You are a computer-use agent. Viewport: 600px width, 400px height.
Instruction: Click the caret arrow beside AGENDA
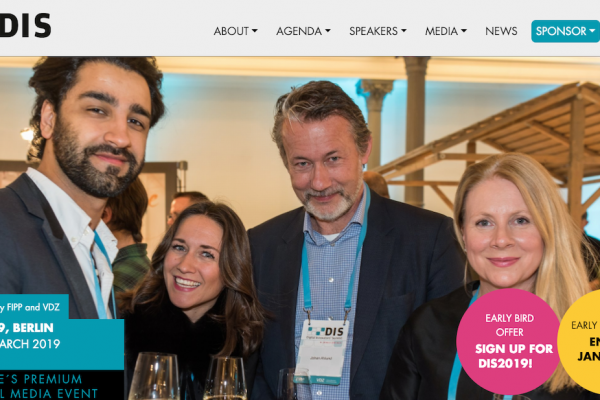pos(328,31)
